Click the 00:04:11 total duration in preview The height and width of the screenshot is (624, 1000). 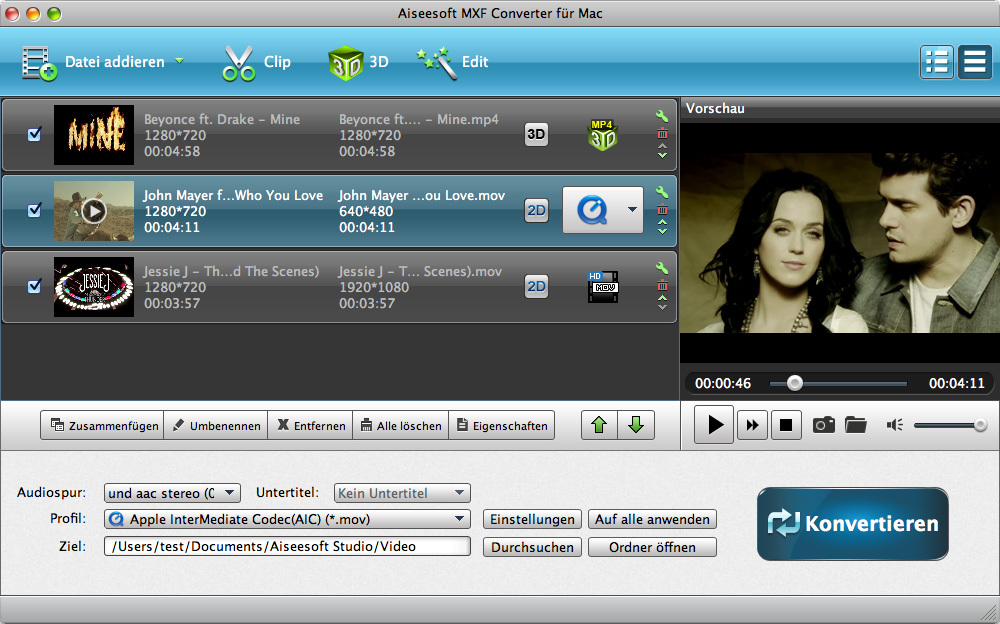[956, 383]
